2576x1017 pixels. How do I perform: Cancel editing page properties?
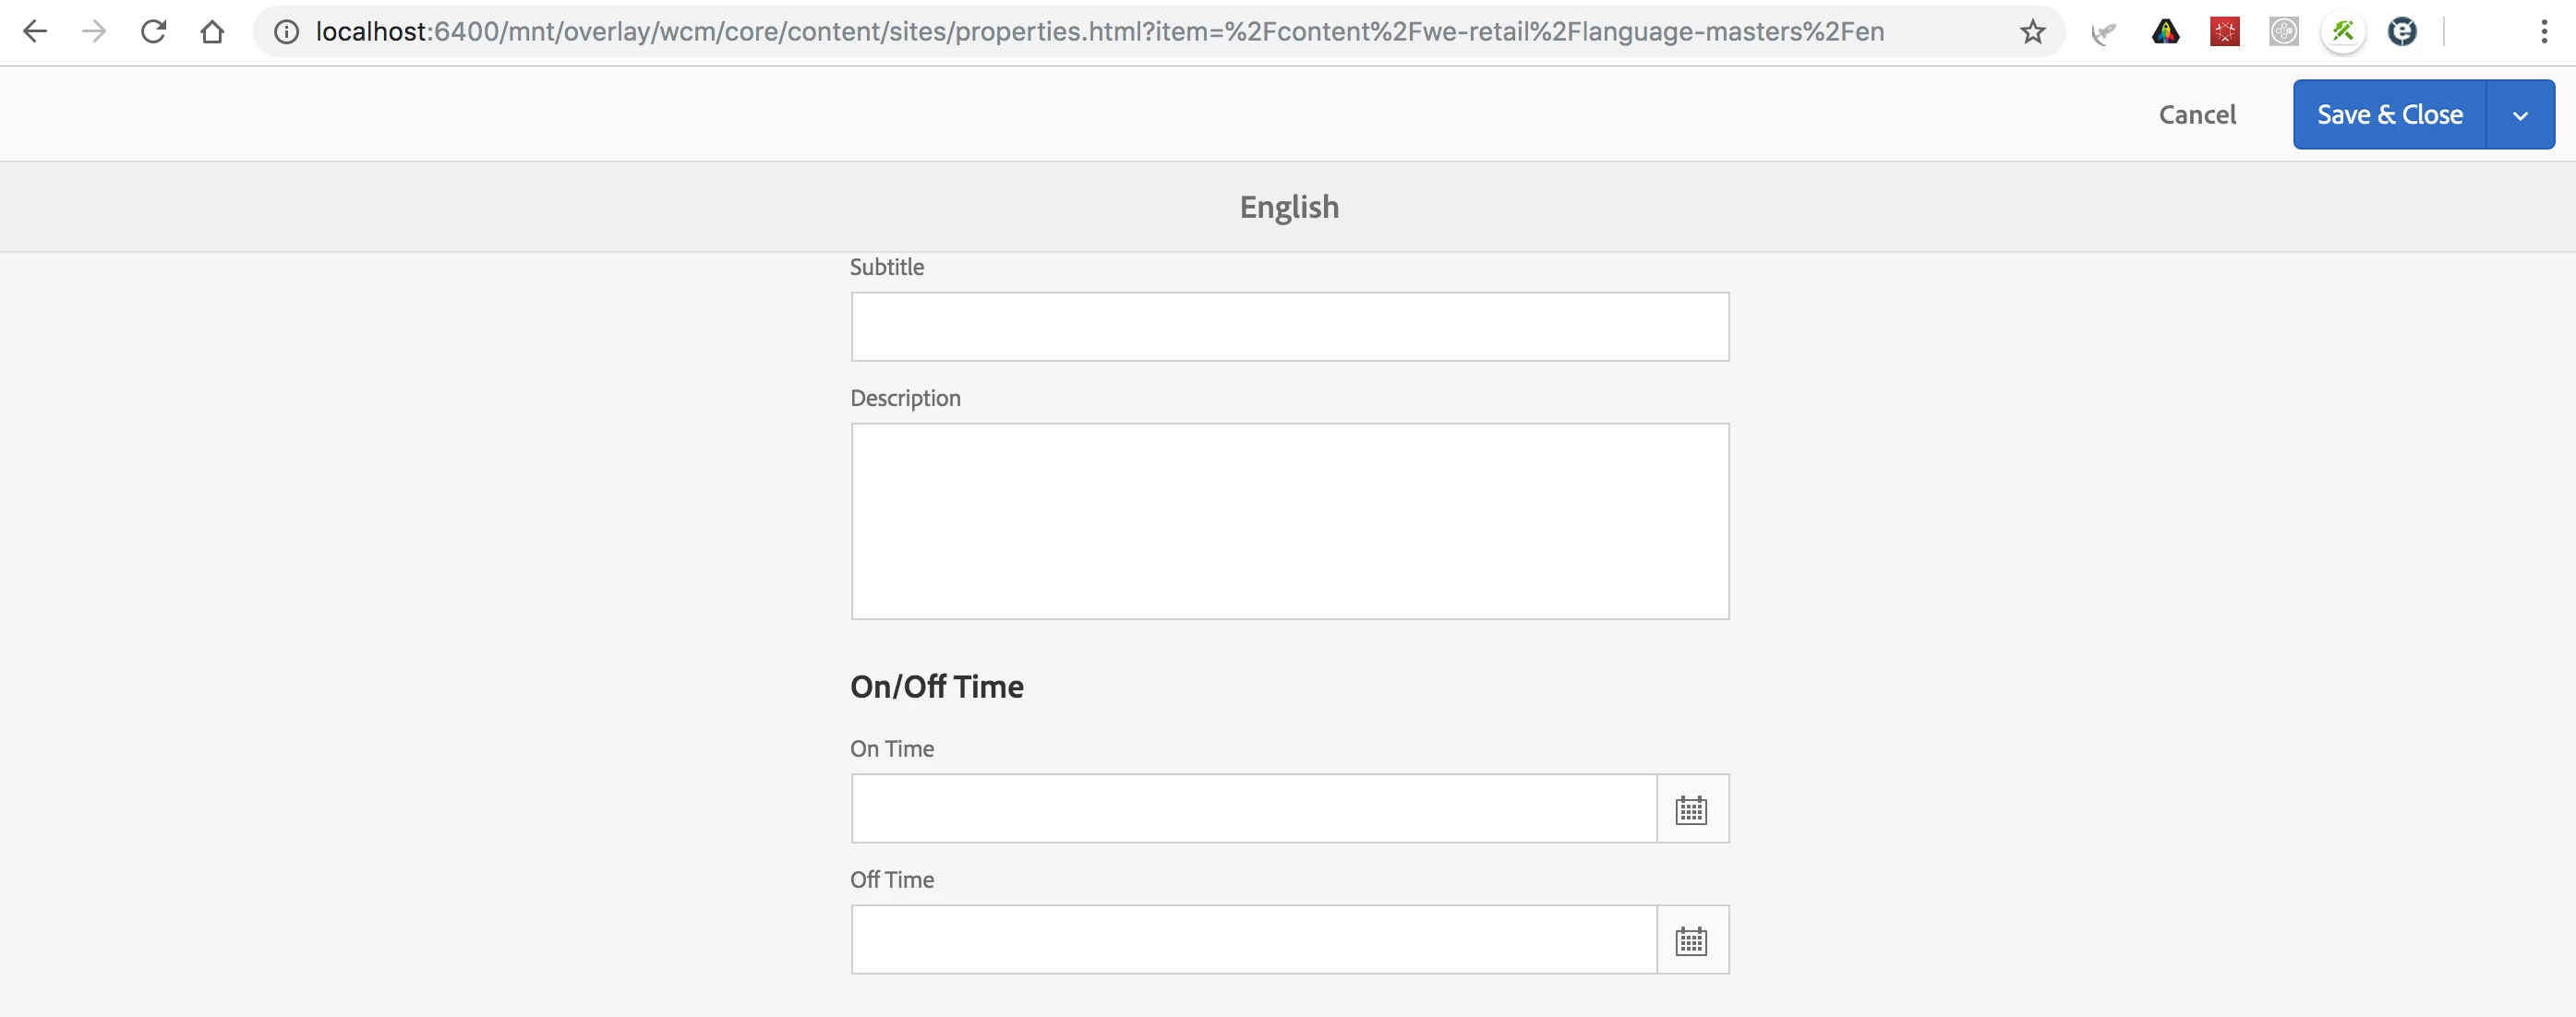coord(2197,115)
